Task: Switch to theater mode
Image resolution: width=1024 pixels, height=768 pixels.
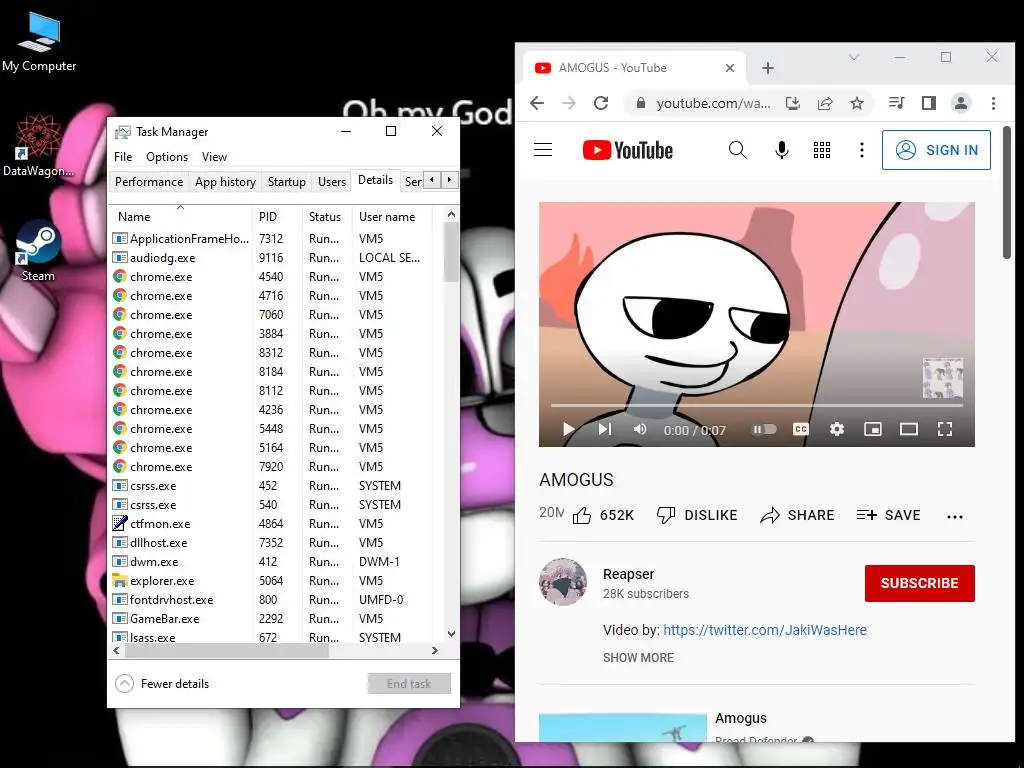Action: coord(908,429)
